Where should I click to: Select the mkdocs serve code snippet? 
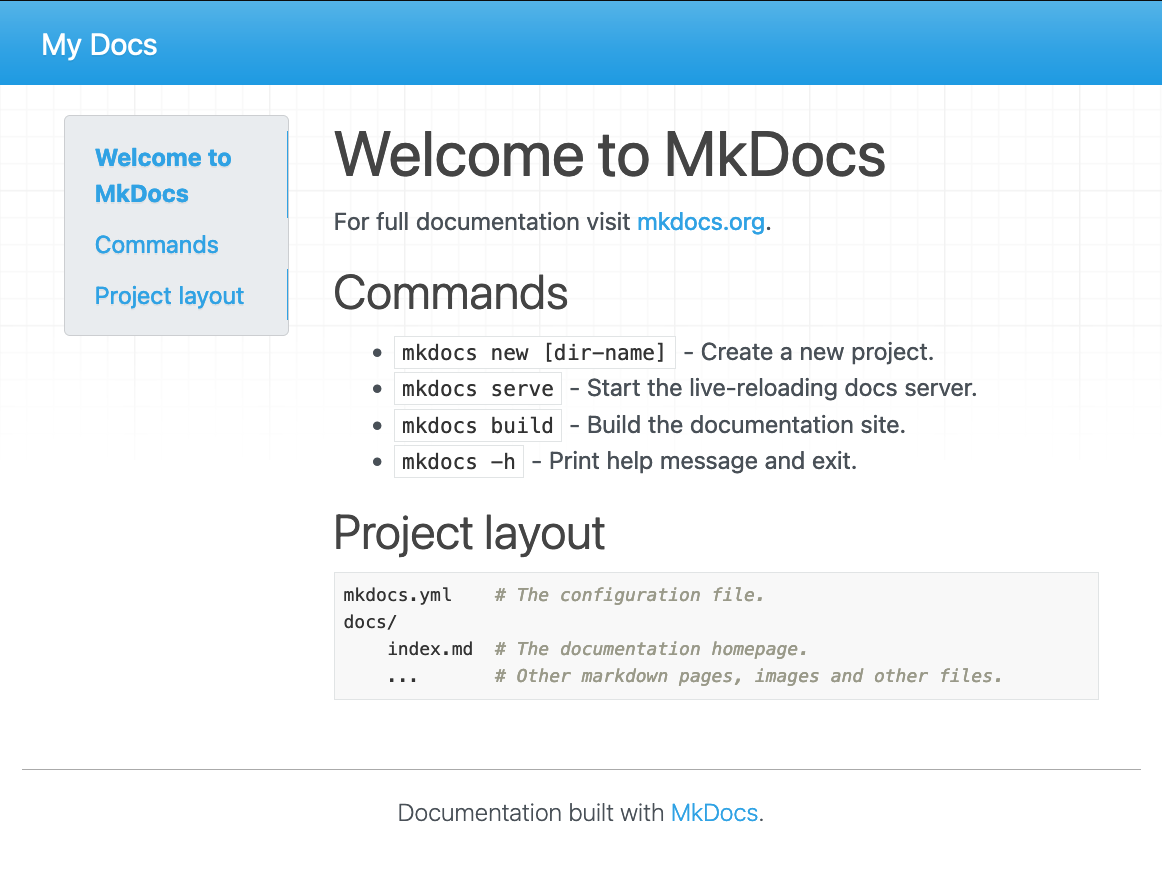[x=477, y=388]
